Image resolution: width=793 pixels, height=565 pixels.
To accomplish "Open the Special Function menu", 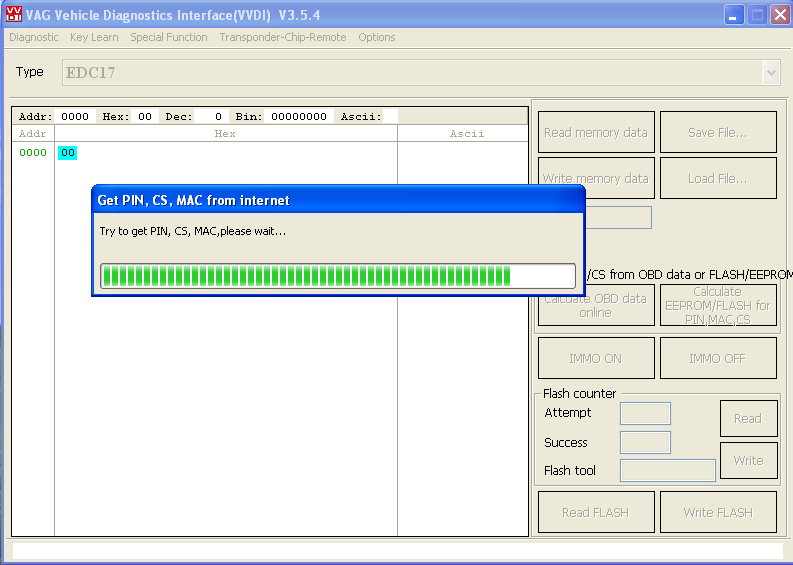I will pyautogui.click(x=169, y=37).
